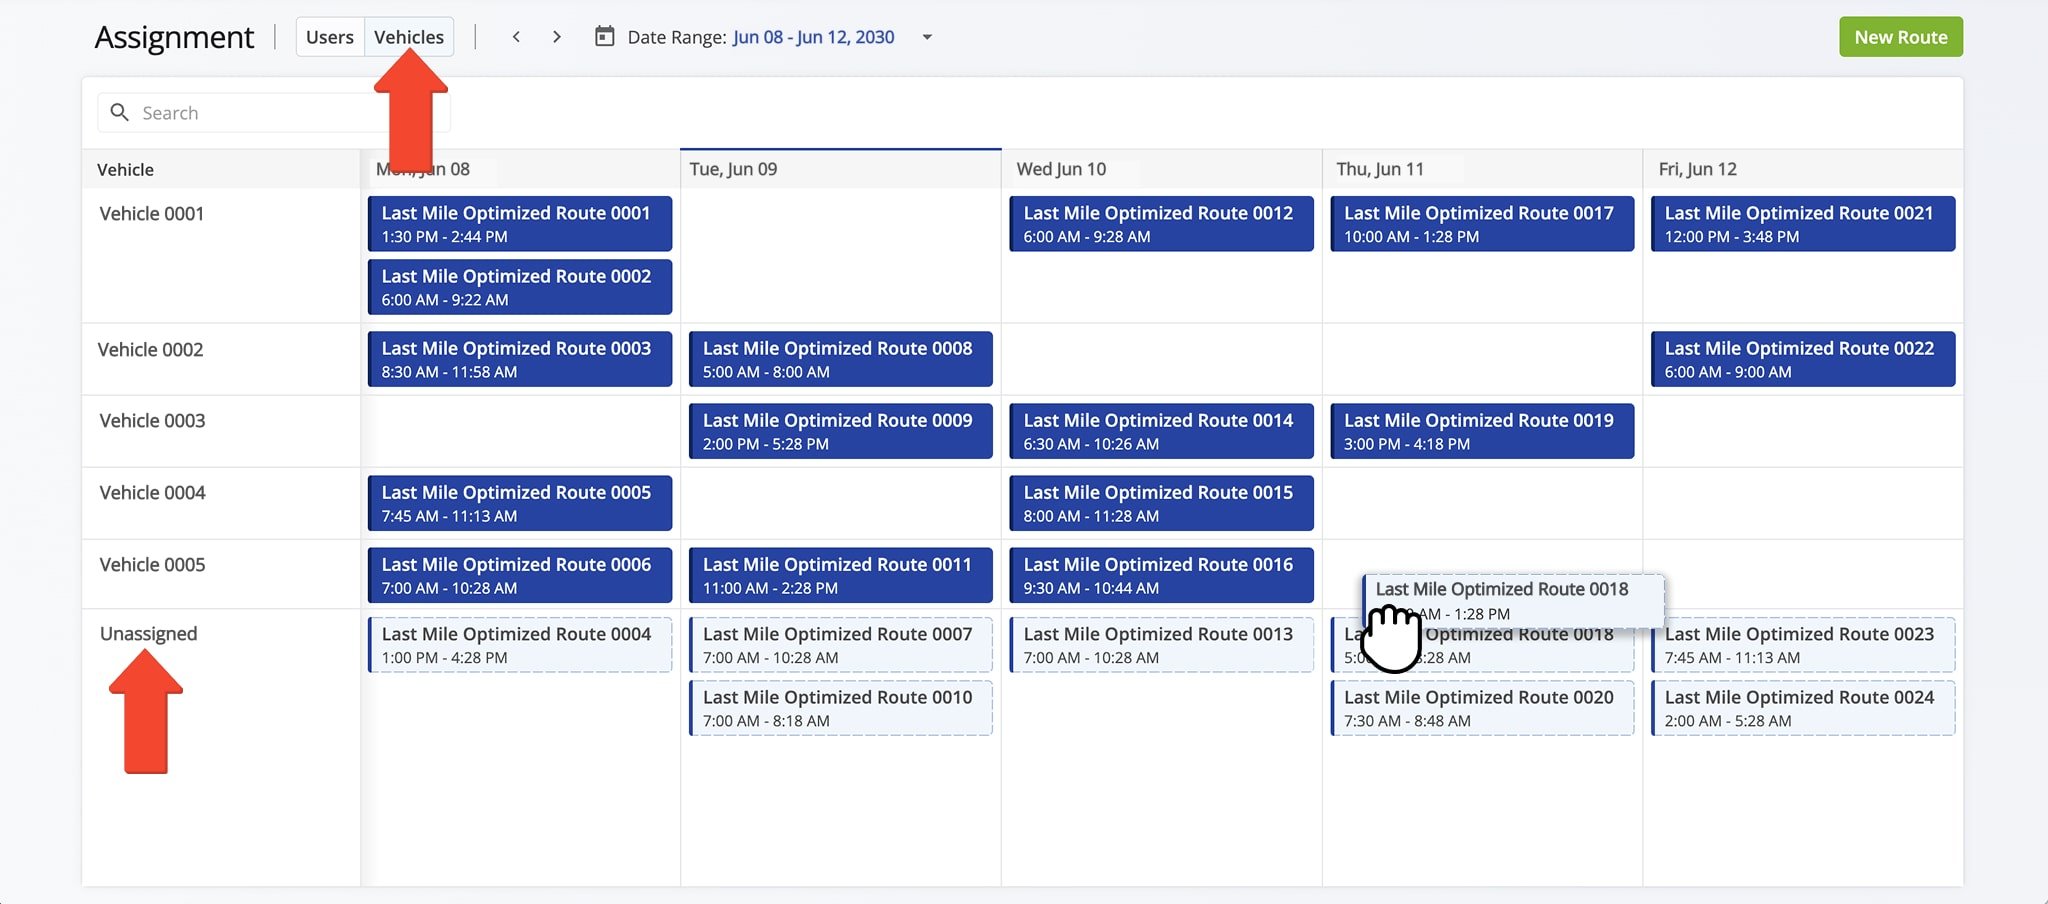The width and height of the screenshot is (2048, 904).
Task: Select the Fri, Jun 12 column header
Action: coord(1802,169)
